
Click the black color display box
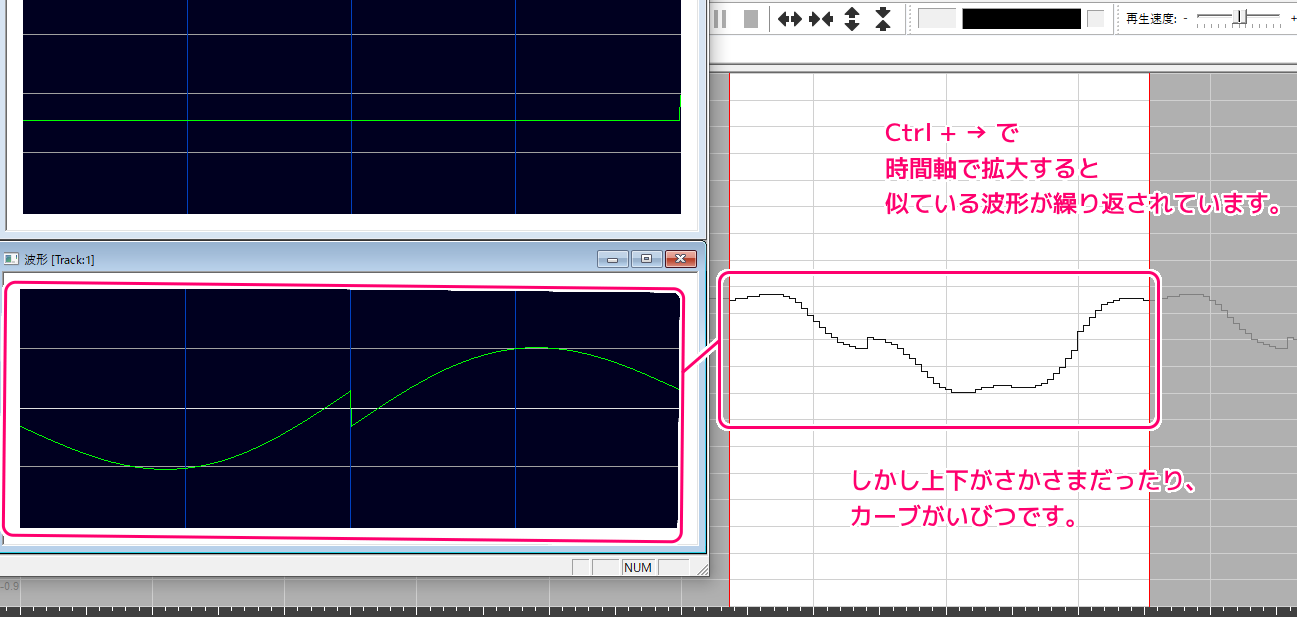pyautogui.click(x=1022, y=19)
